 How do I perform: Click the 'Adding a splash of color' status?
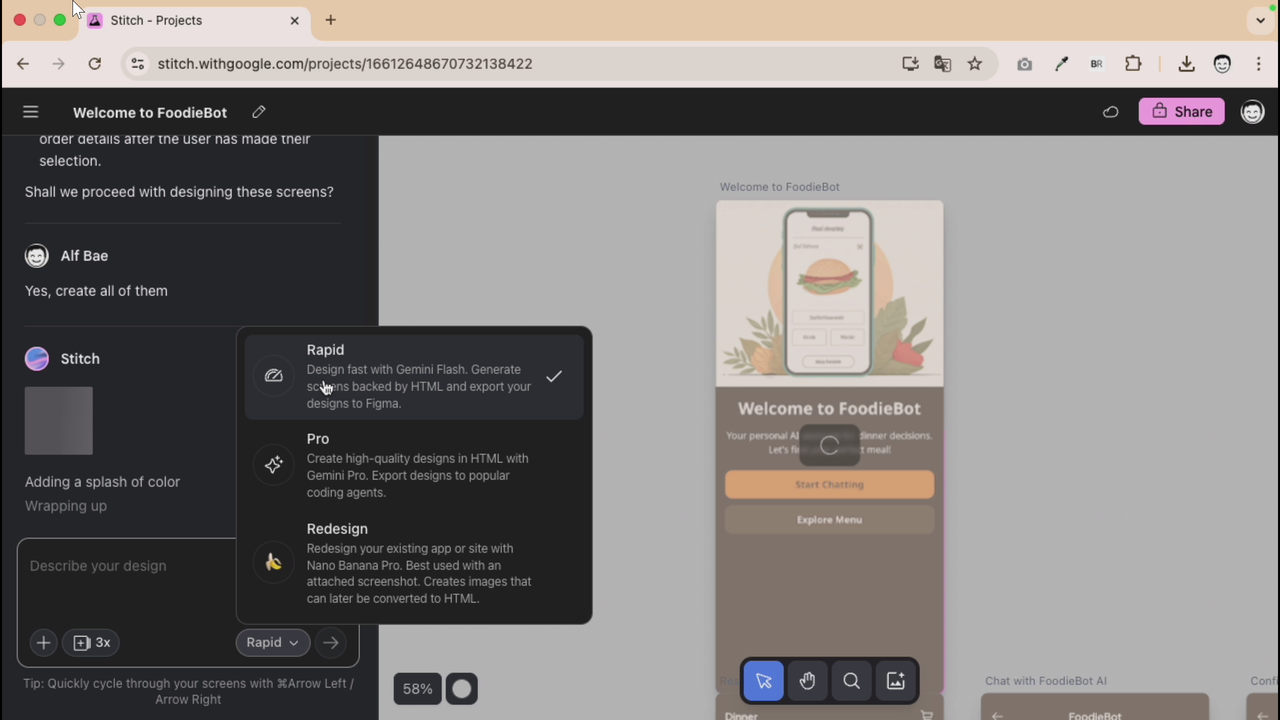(102, 482)
